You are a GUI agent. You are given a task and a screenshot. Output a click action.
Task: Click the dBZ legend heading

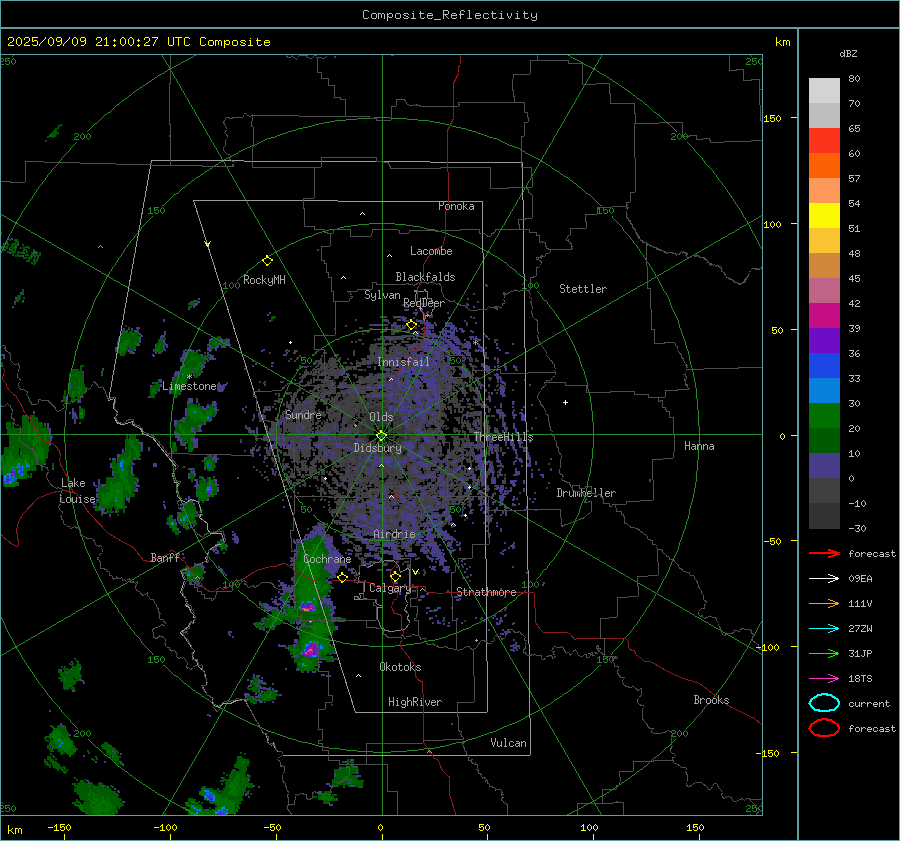tap(848, 53)
